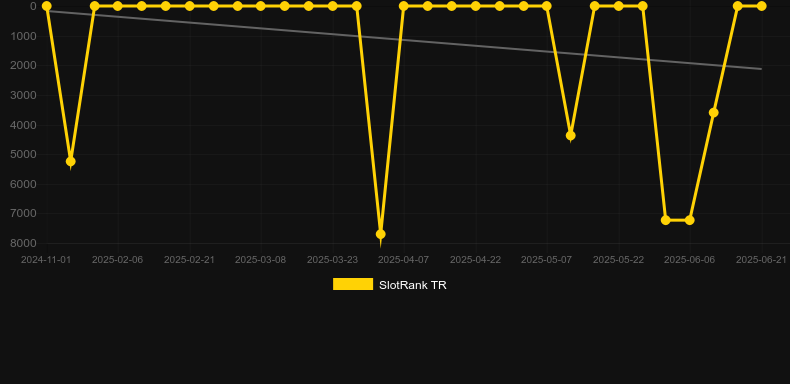This screenshot has height=384, width=790.
Task: Select the 2025-06-06 data point near 7200
Action: [x=689, y=220]
